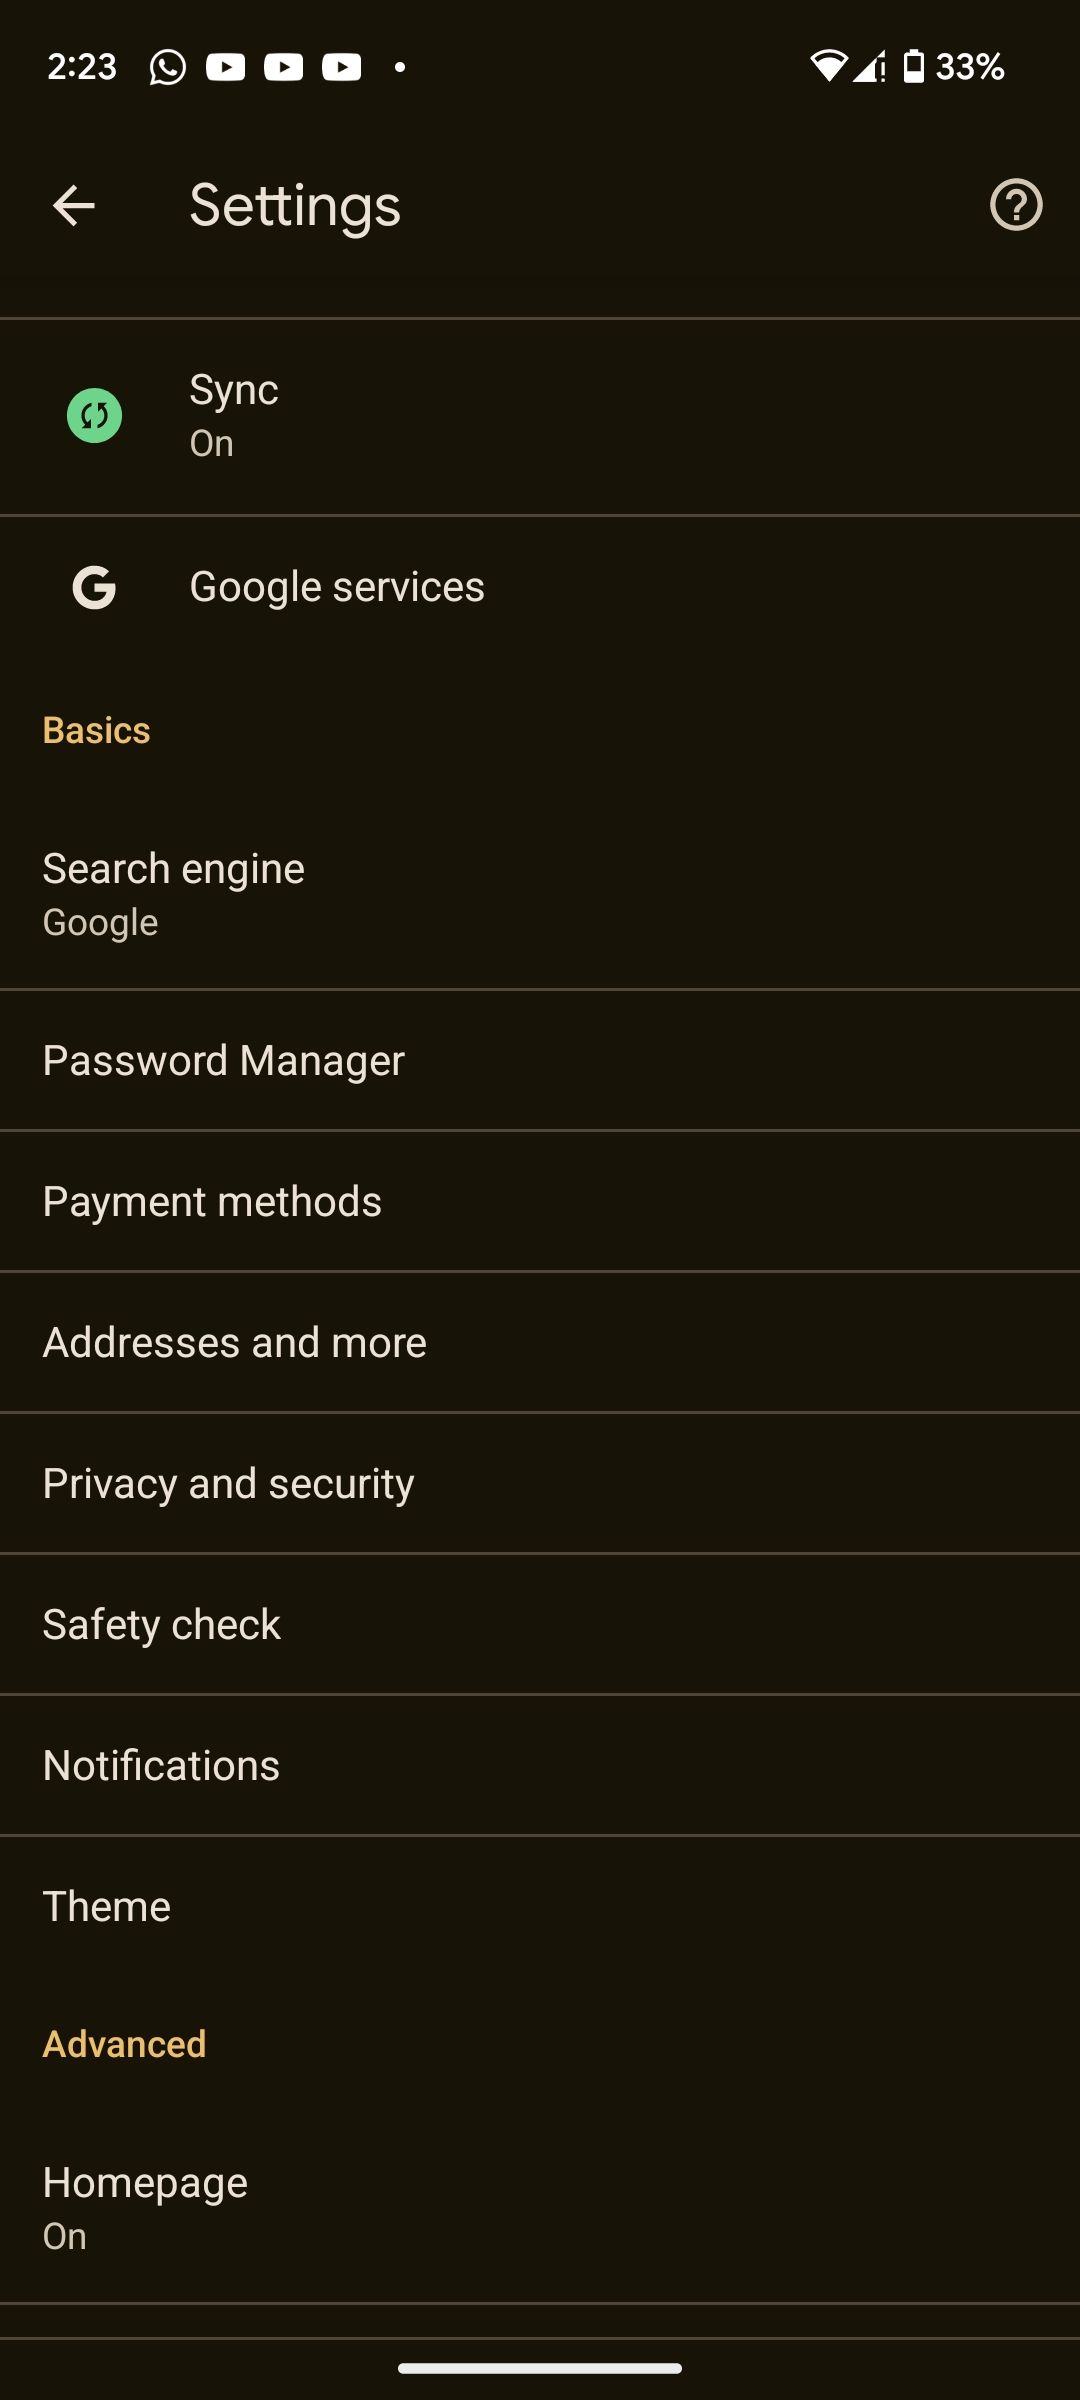
Task: Tap the Google G logo icon
Action: point(95,587)
